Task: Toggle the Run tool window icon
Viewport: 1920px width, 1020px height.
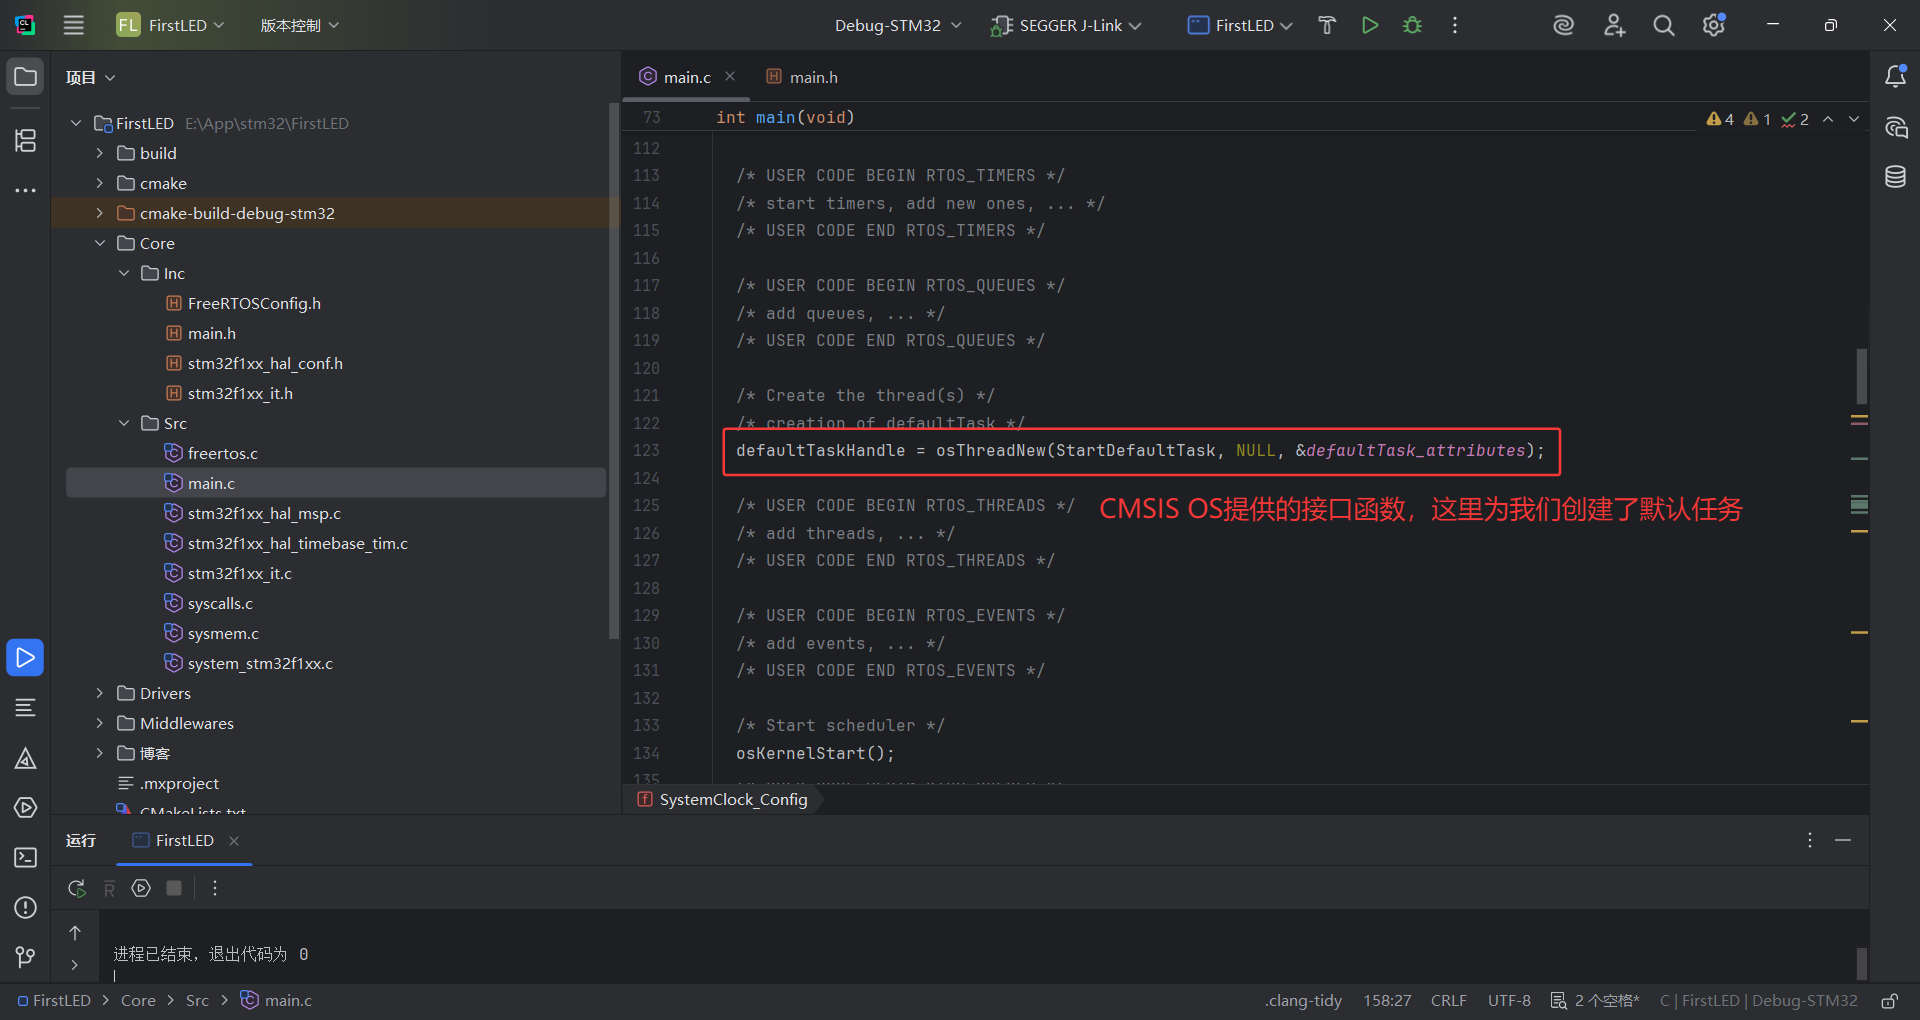Action: 26,658
